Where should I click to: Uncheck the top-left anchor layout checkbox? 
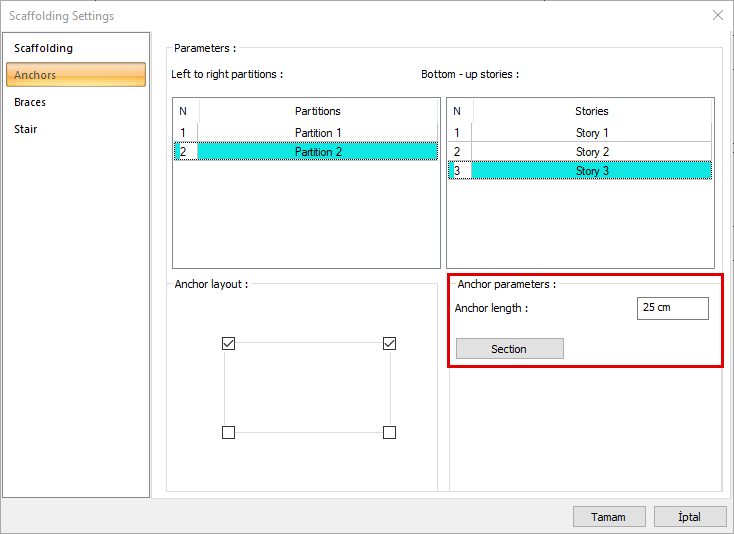pyautogui.click(x=228, y=344)
